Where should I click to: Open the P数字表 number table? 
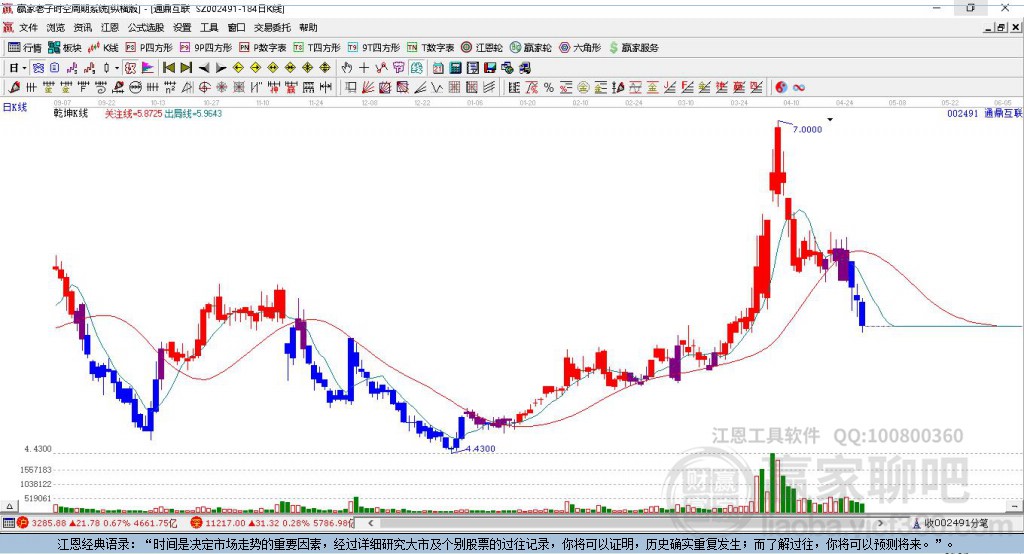(x=263, y=48)
